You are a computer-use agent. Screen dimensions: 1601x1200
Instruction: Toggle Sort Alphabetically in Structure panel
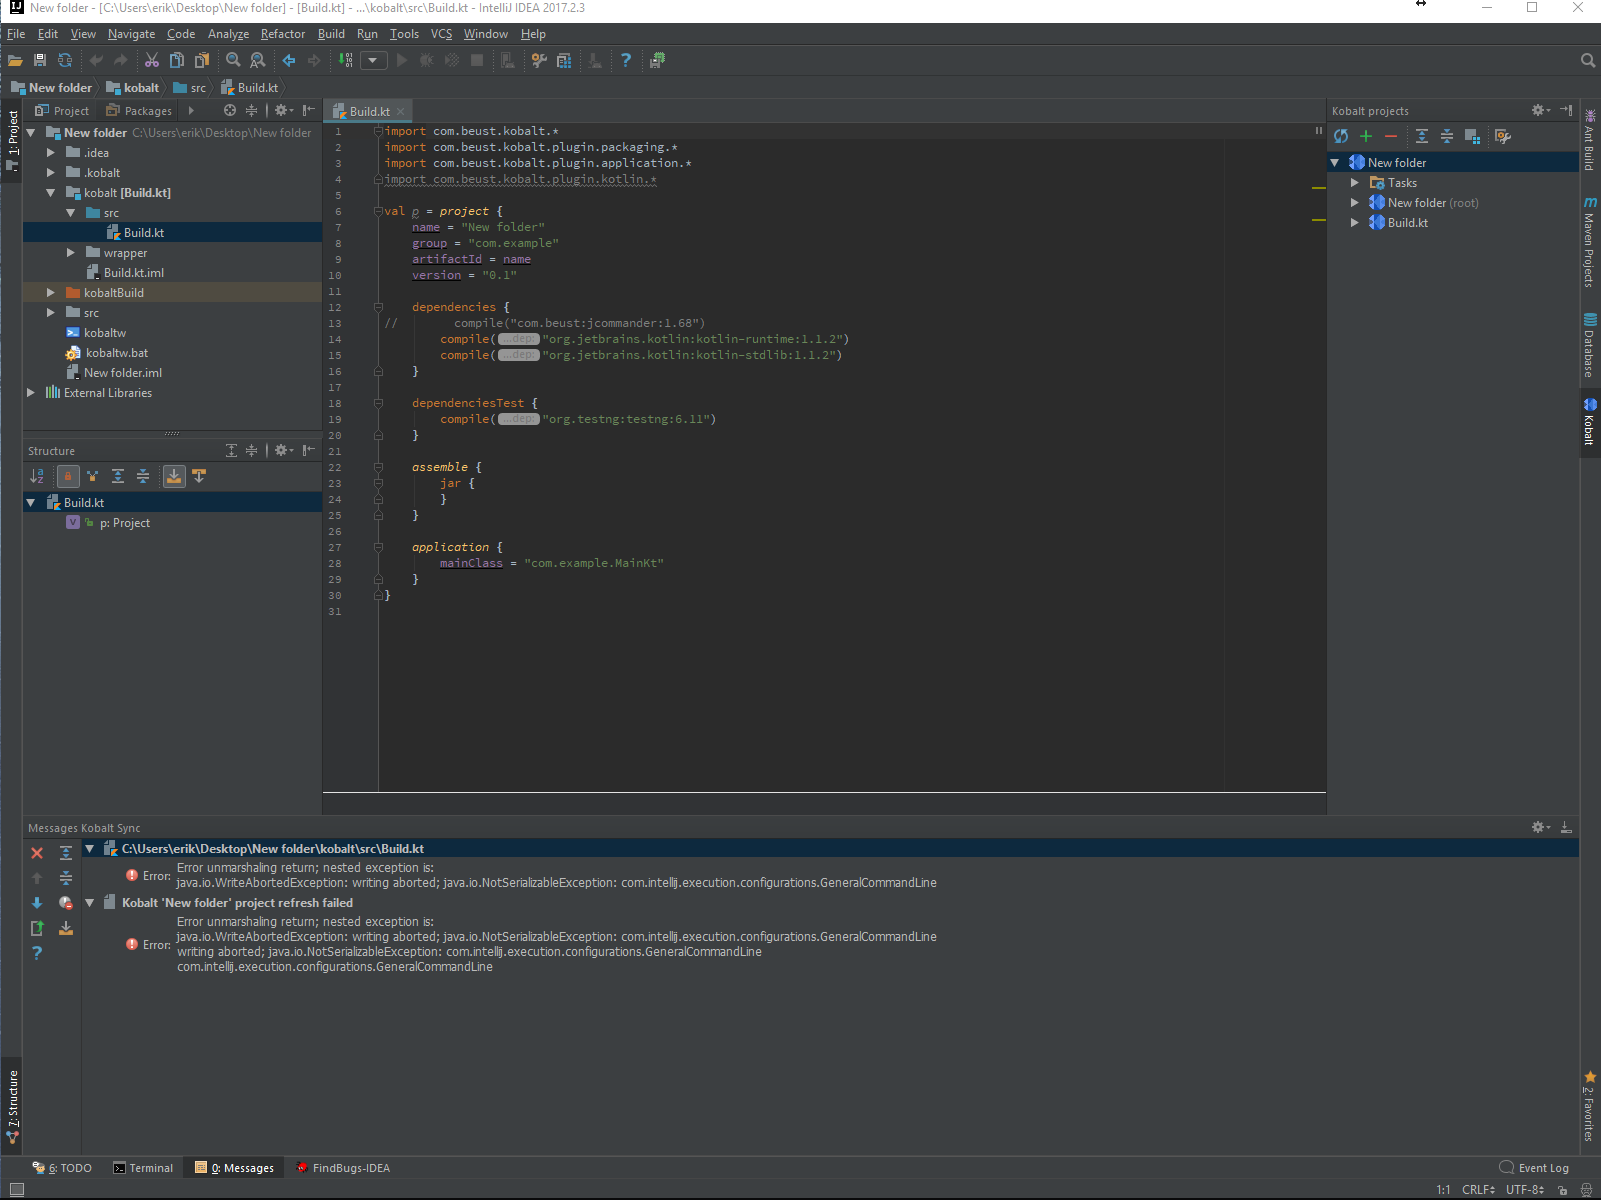[37, 477]
